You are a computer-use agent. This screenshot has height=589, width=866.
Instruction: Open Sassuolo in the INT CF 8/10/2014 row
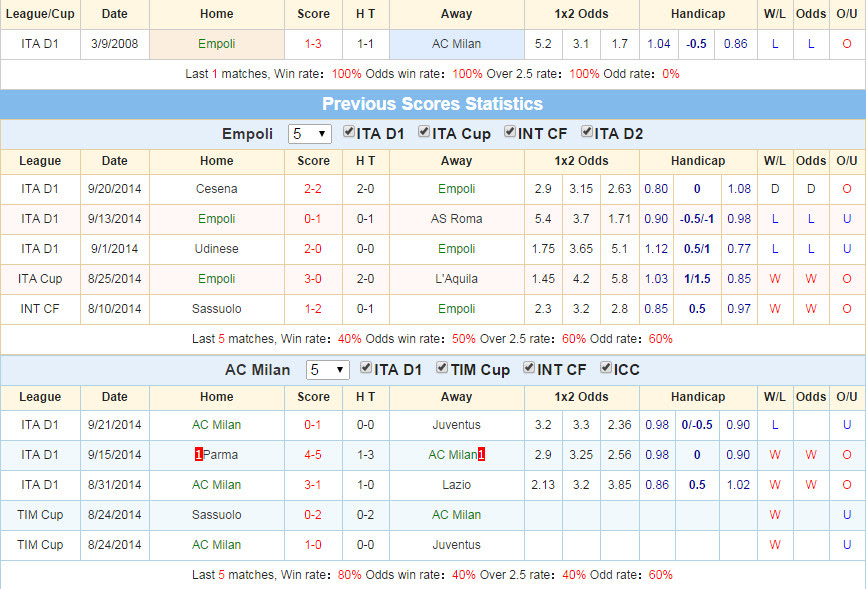click(x=216, y=308)
